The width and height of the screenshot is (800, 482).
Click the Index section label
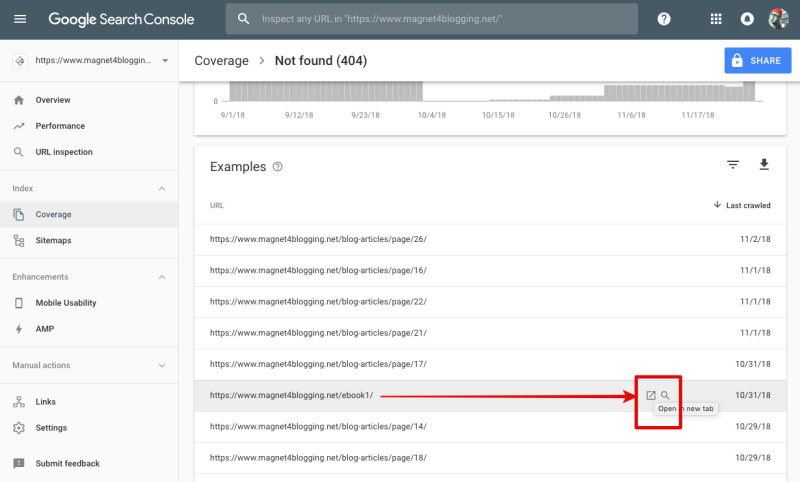(22, 189)
